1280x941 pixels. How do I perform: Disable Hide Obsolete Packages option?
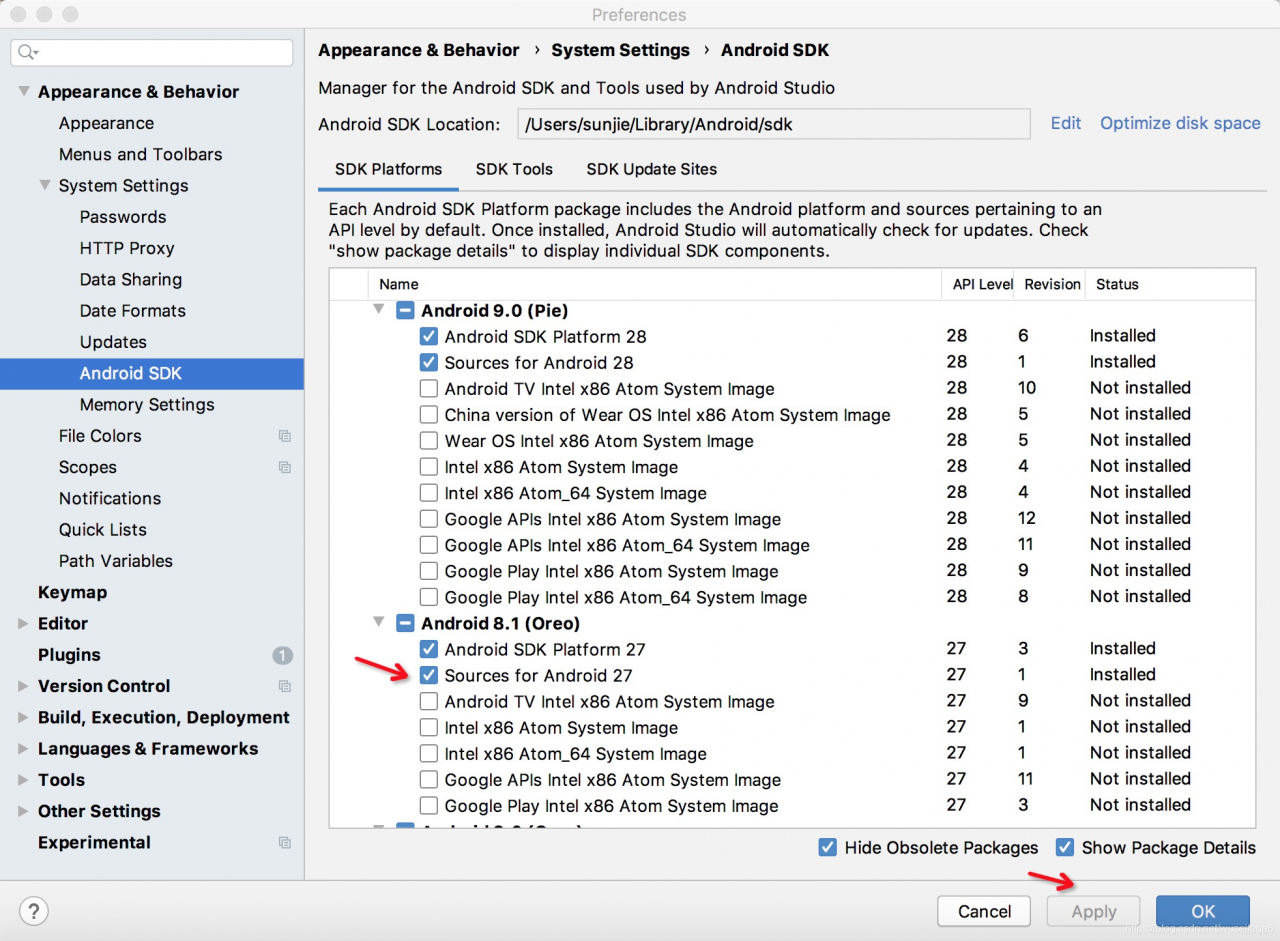click(827, 847)
